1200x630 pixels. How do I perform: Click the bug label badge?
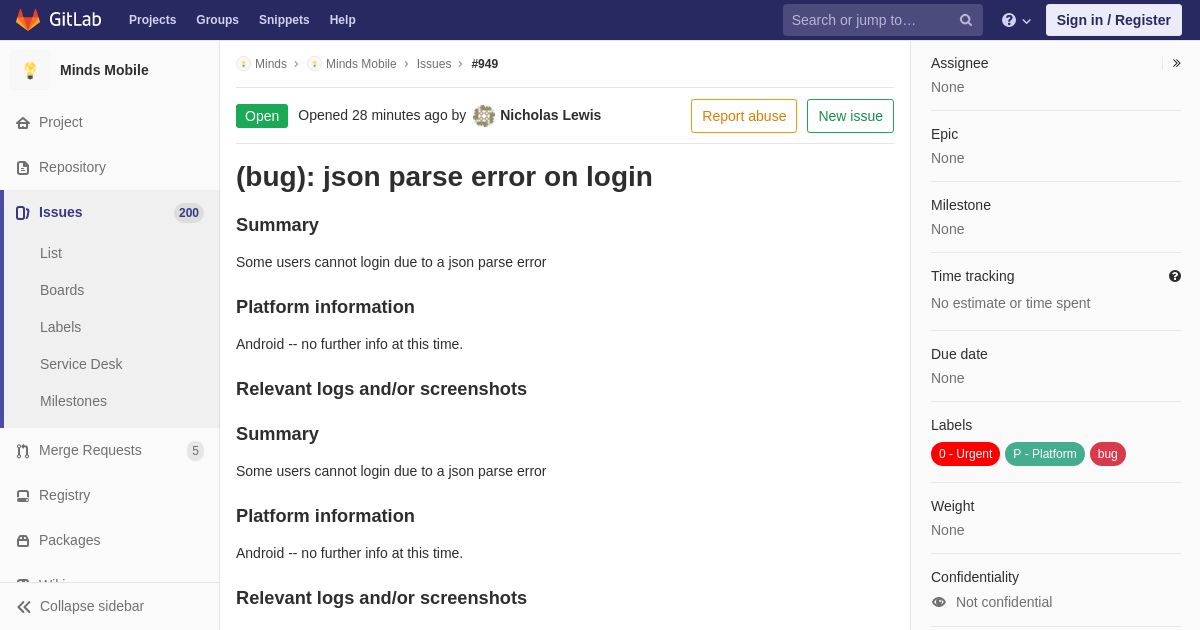point(1108,454)
